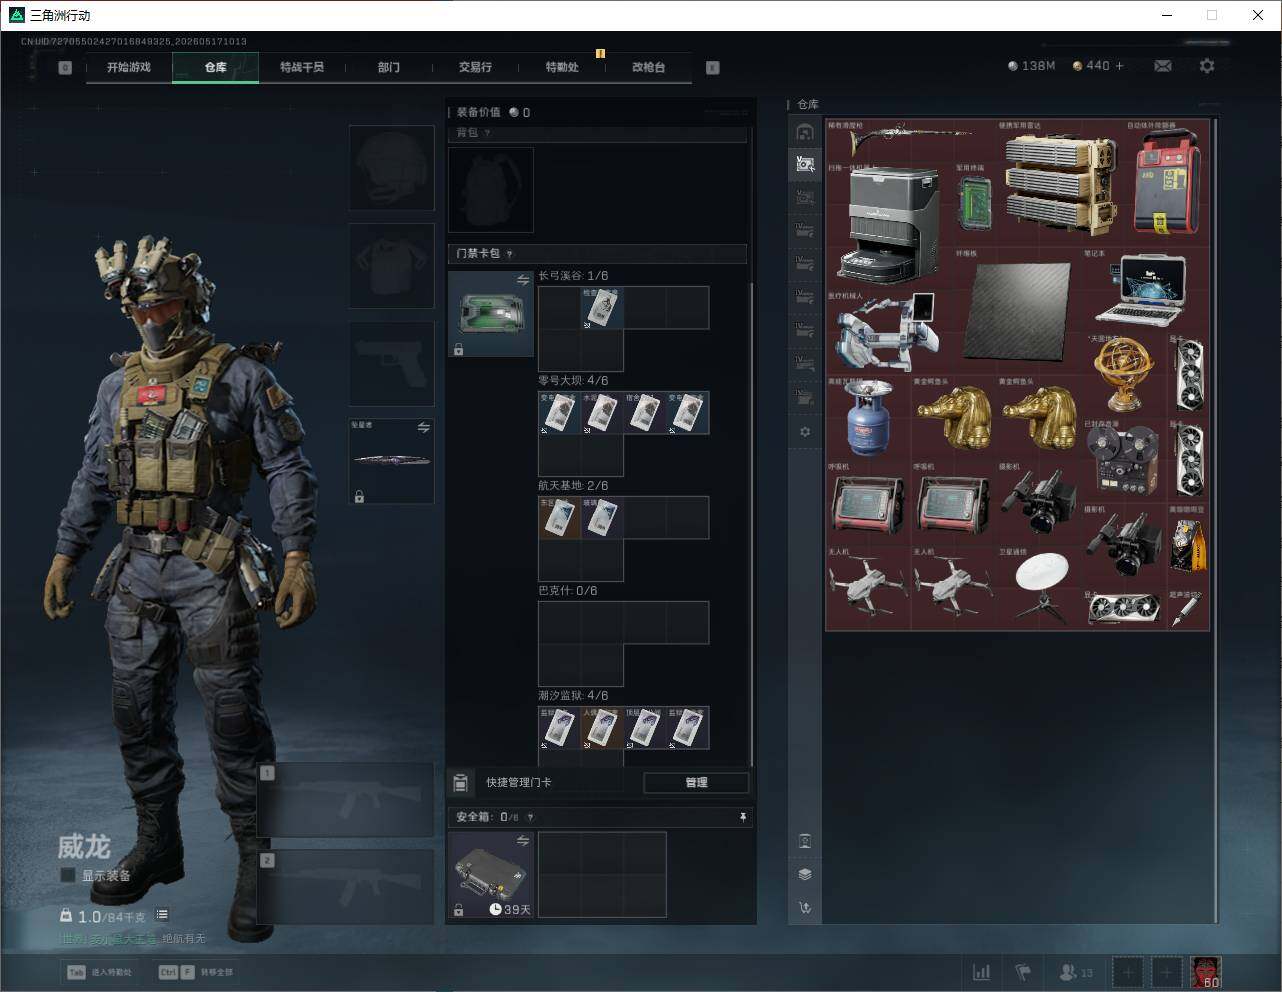Select the first warehouse sidebar storage icon
This screenshot has width=1282, height=992.
pyautogui.click(x=805, y=132)
